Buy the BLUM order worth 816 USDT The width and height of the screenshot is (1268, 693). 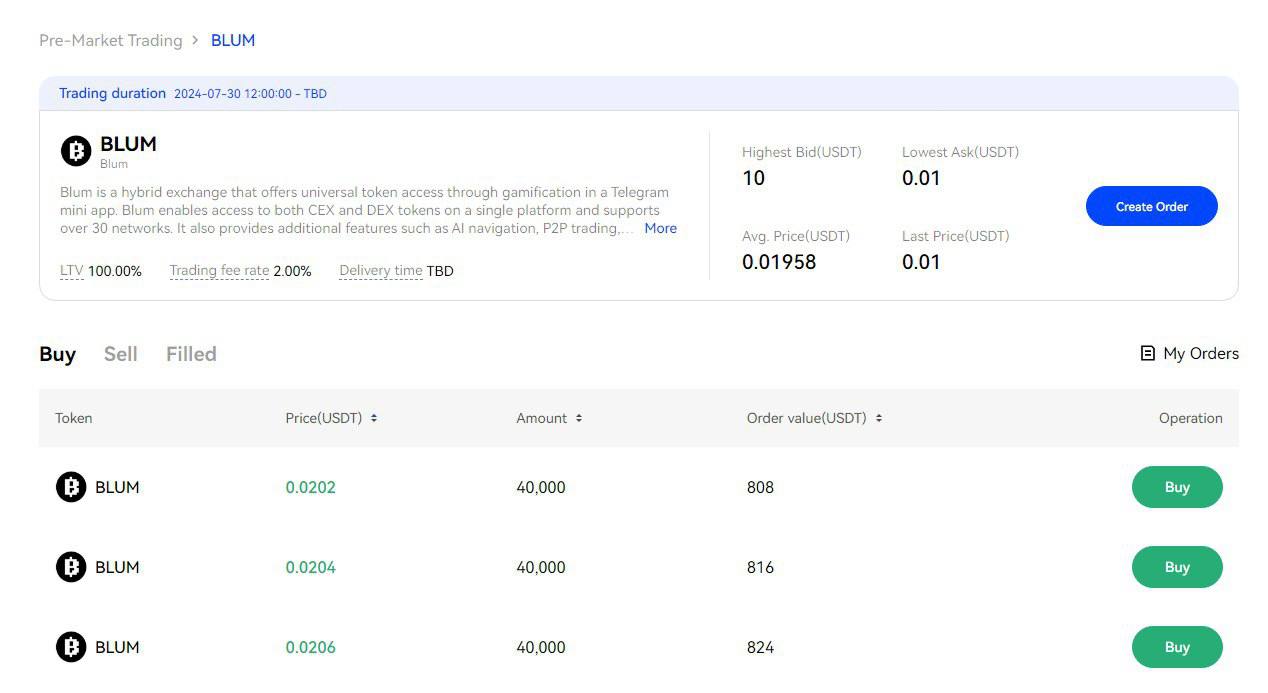(1176, 567)
